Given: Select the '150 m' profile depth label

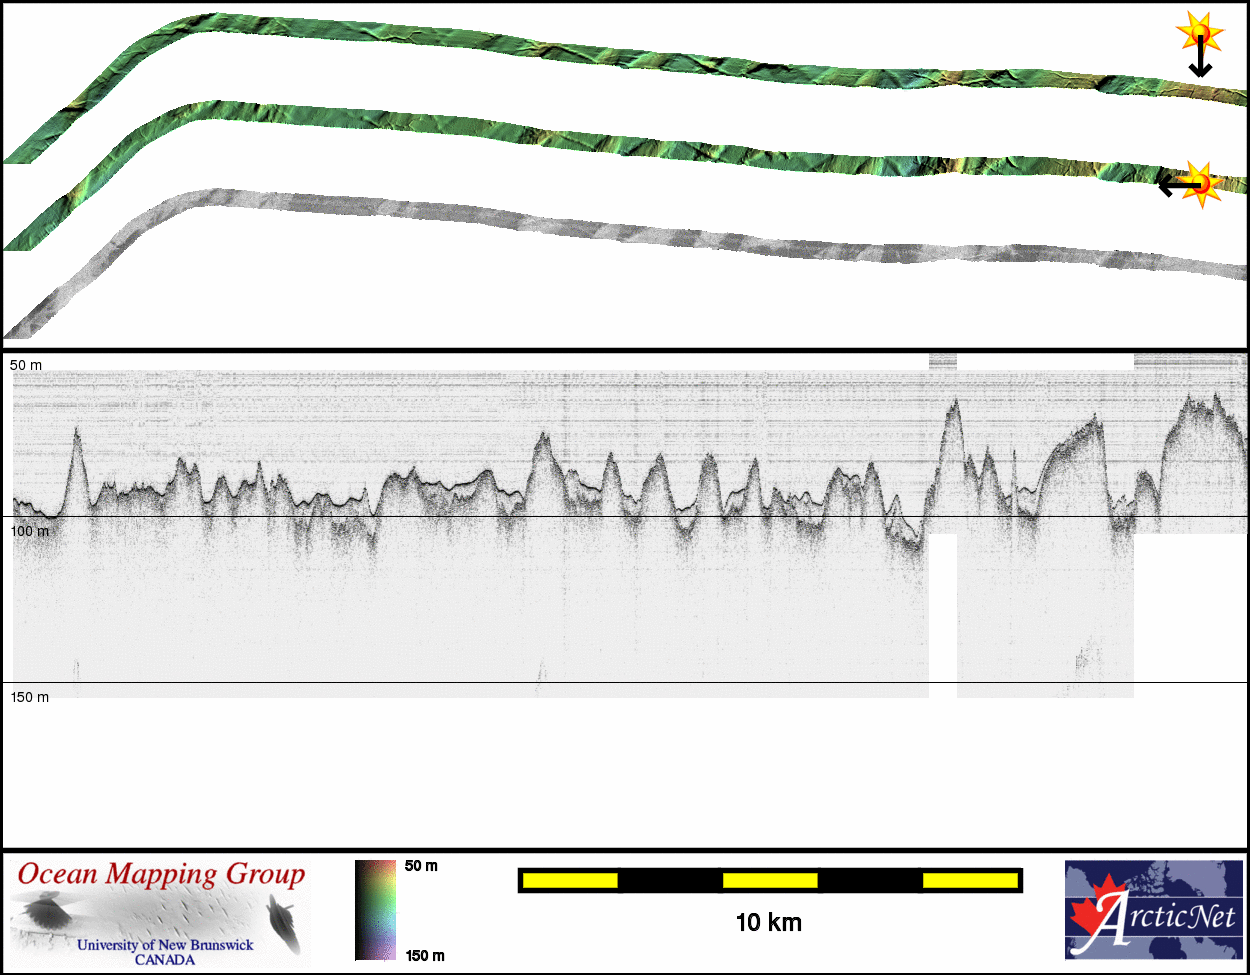Looking at the screenshot, I should (x=29, y=697).
